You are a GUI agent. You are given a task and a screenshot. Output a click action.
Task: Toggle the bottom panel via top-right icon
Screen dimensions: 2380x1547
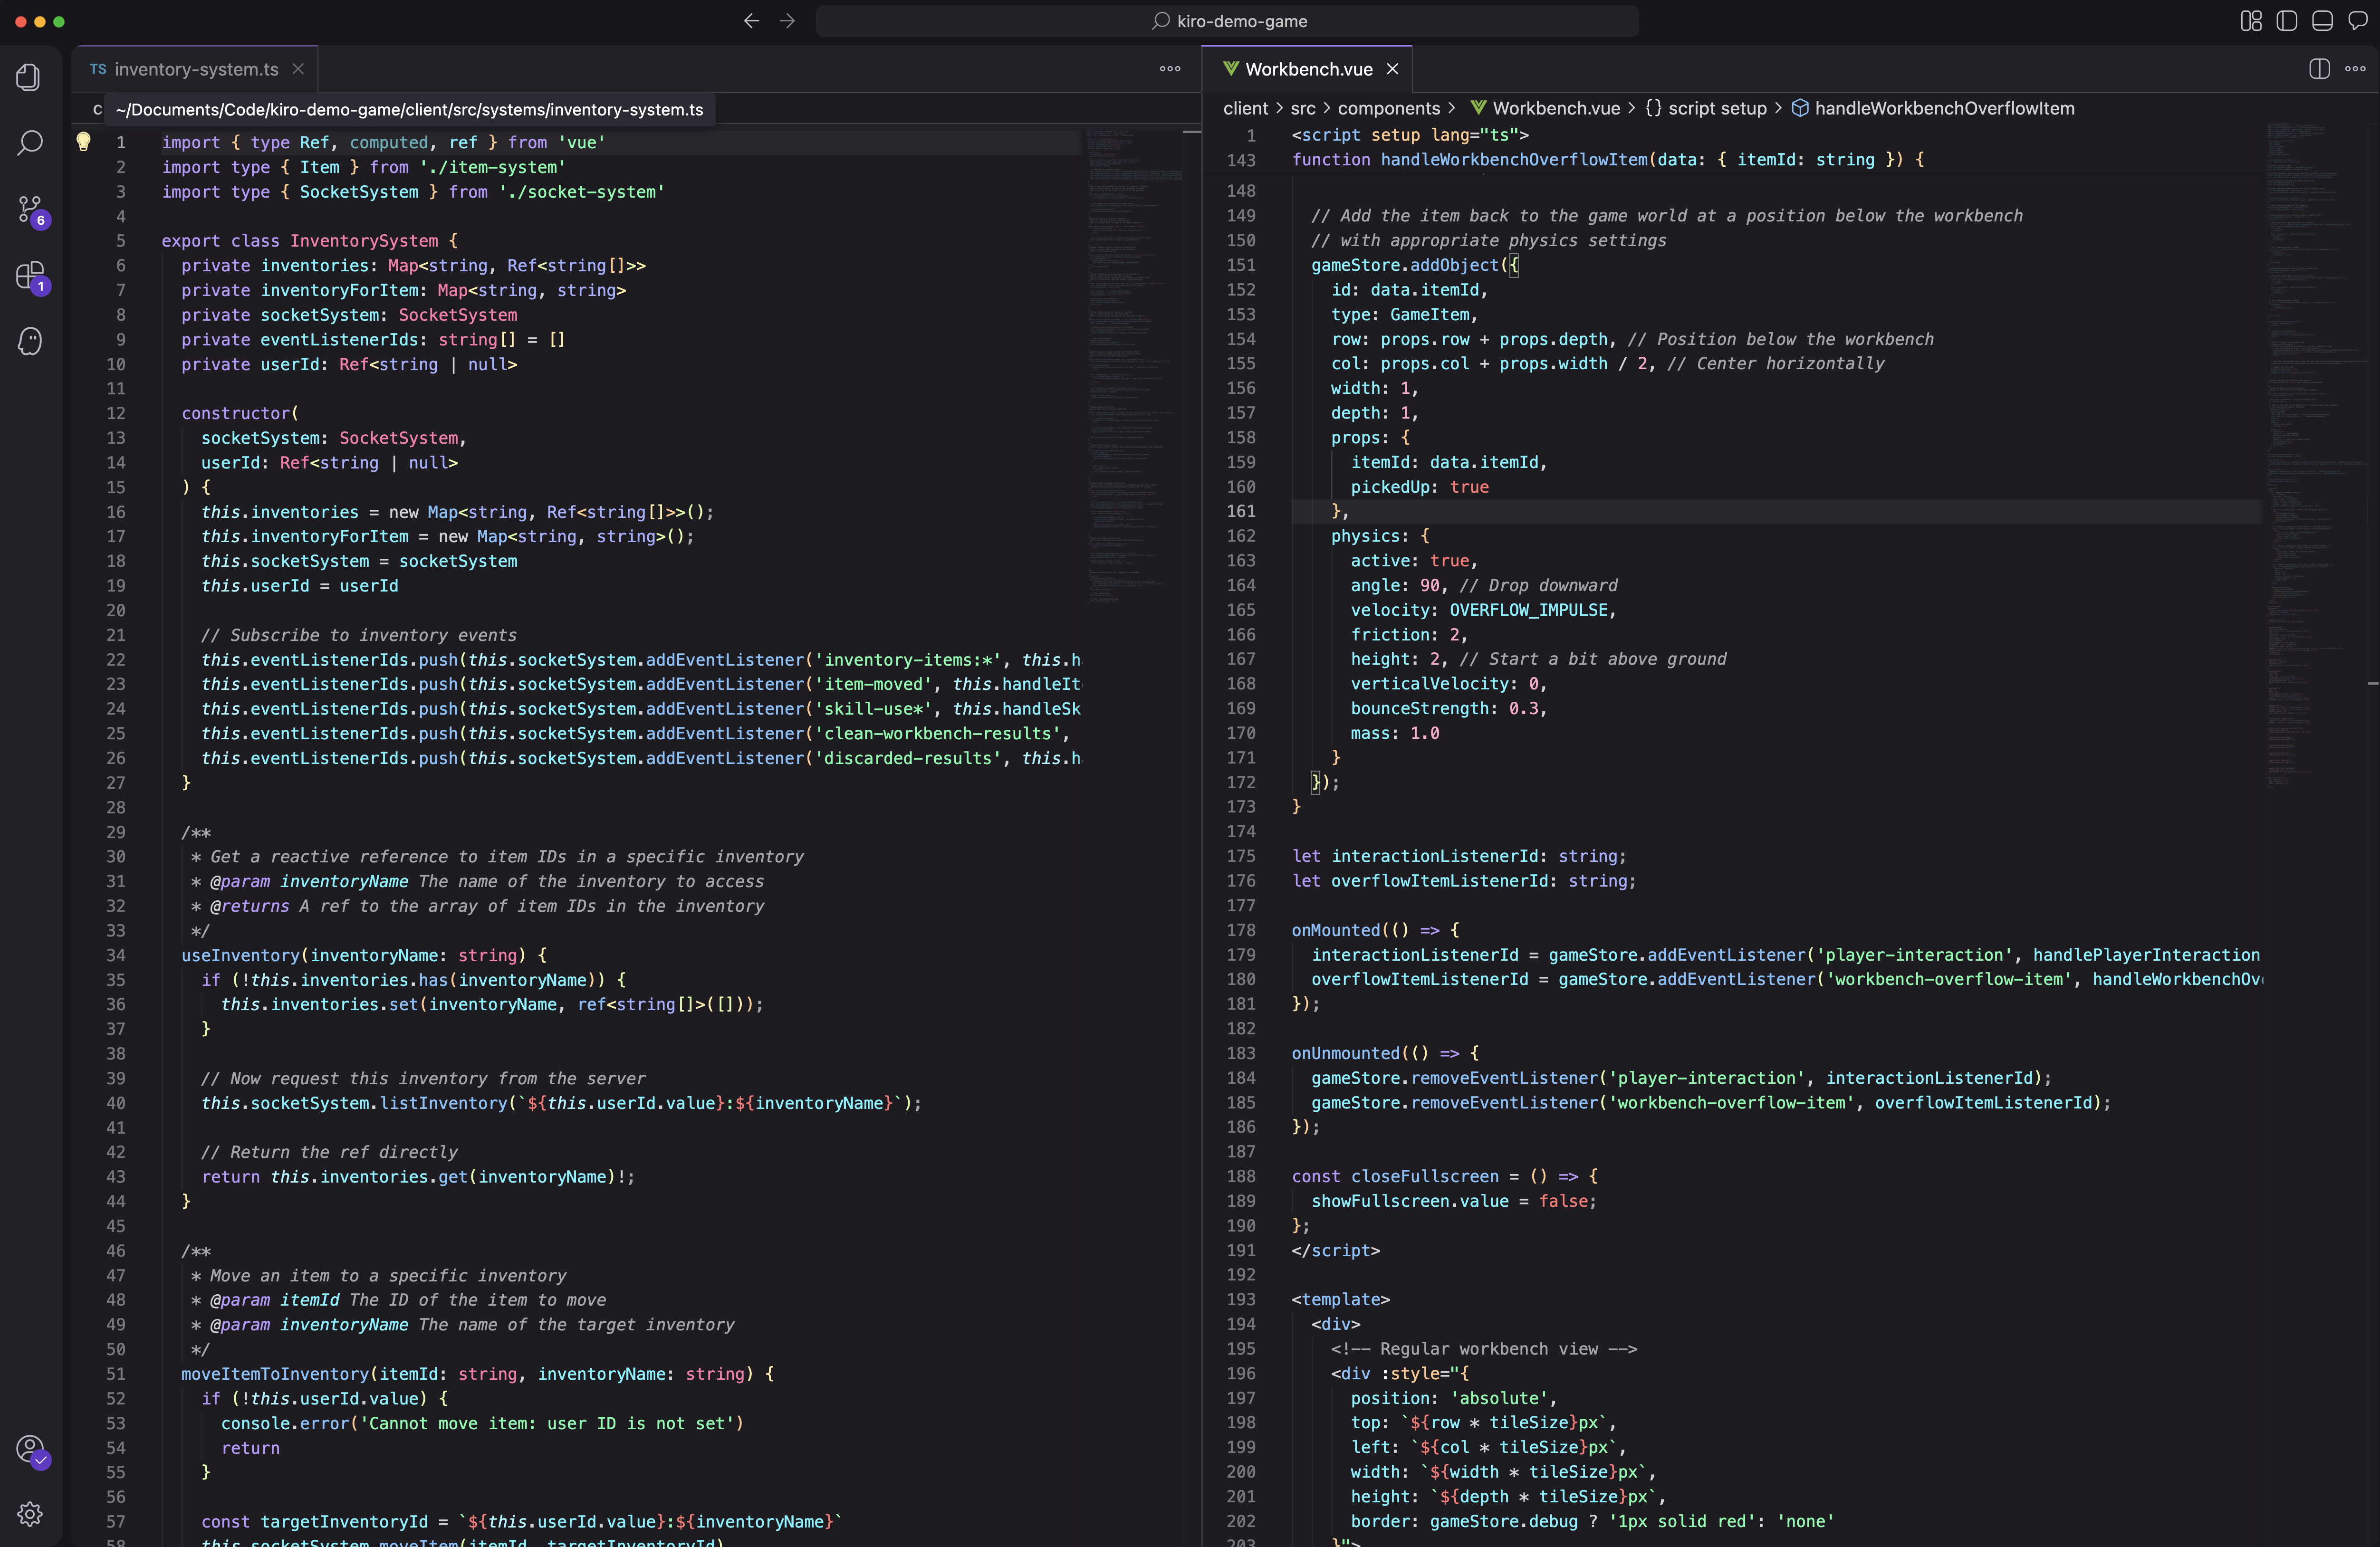coord(2322,20)
